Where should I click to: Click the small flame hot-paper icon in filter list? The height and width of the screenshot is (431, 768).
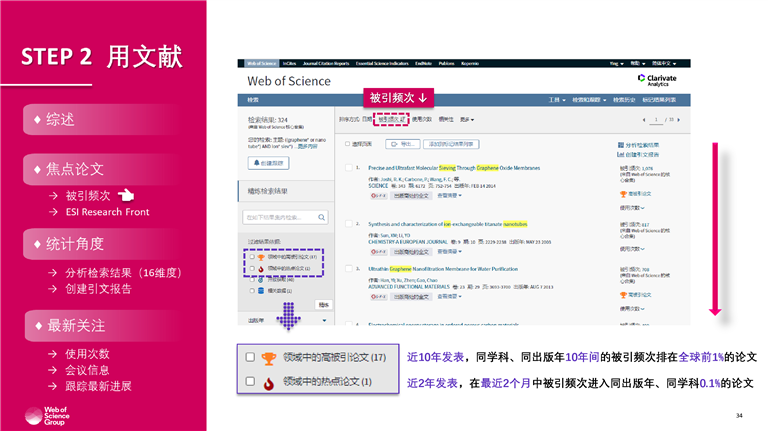261,269
